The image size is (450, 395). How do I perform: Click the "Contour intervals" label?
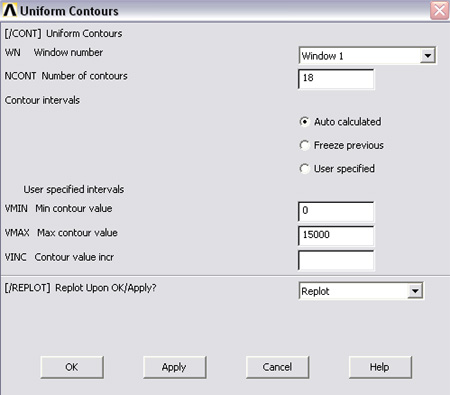pos(42,100)
